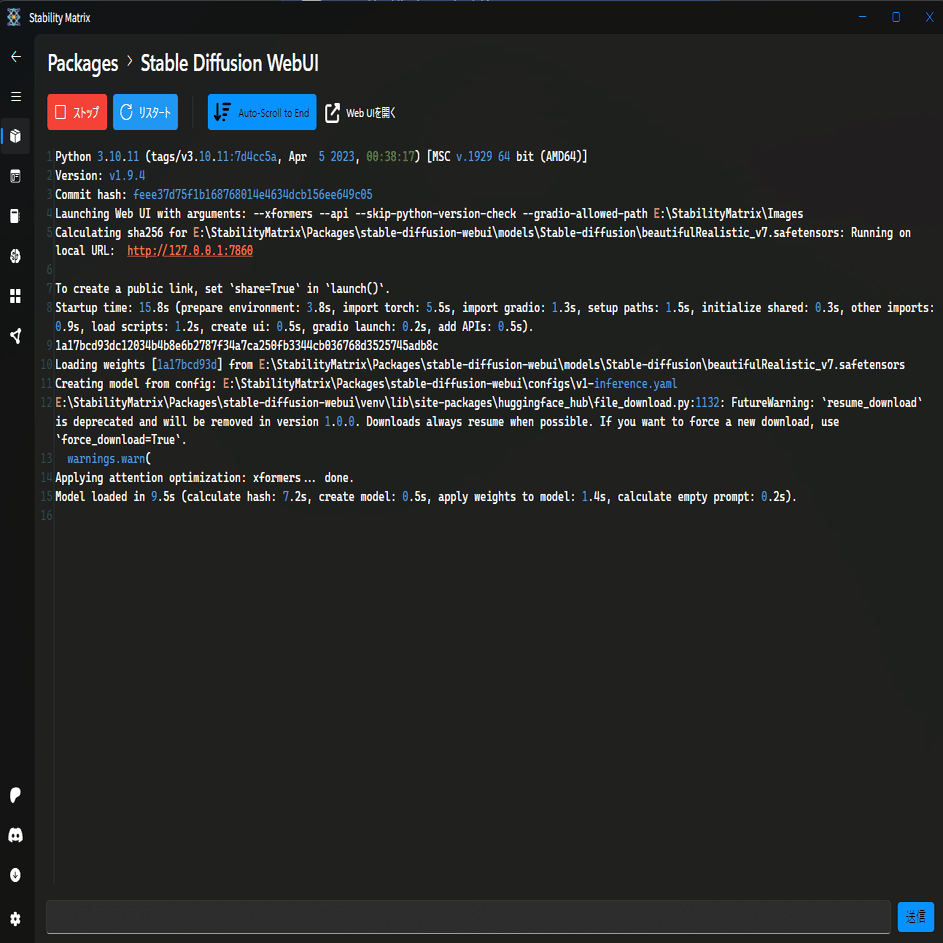Click the 'Model loaded in 9.5s' line
The width and height of the screenshot is (943, 943).
426,497
